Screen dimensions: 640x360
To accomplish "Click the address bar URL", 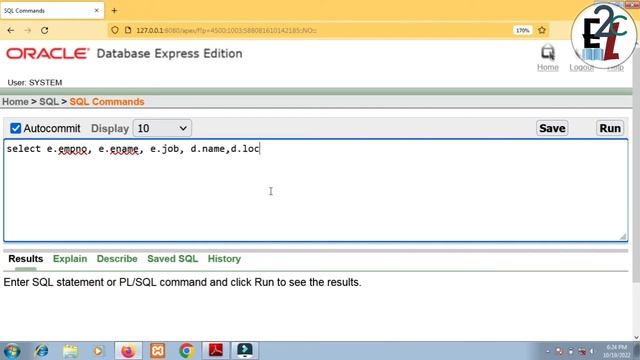I will coord(227,31).
